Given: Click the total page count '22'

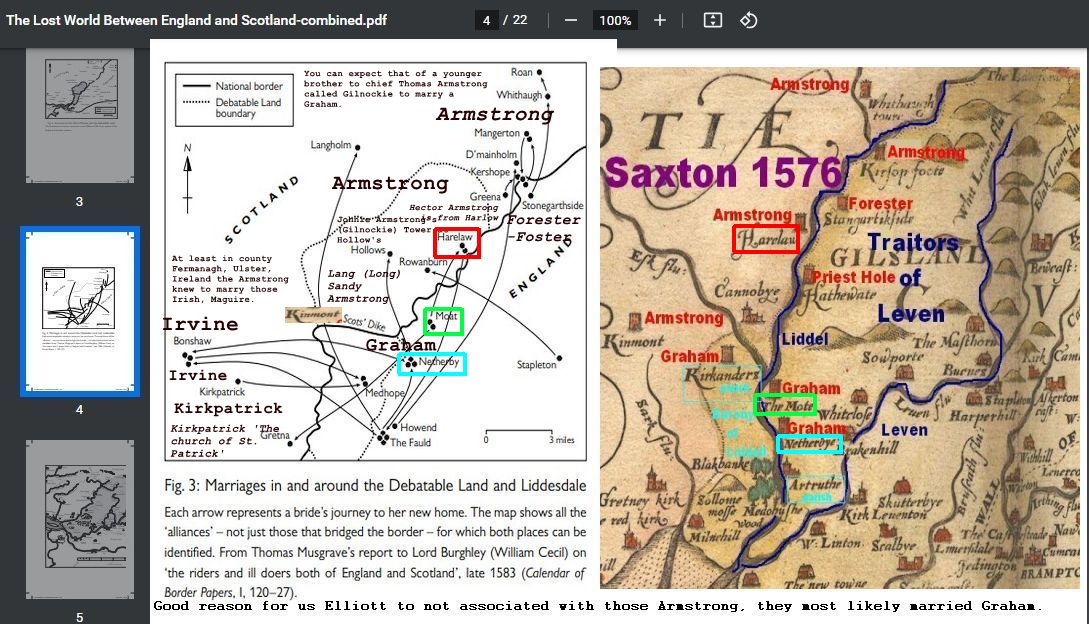Looking at the screenshot, I should 520,20.
